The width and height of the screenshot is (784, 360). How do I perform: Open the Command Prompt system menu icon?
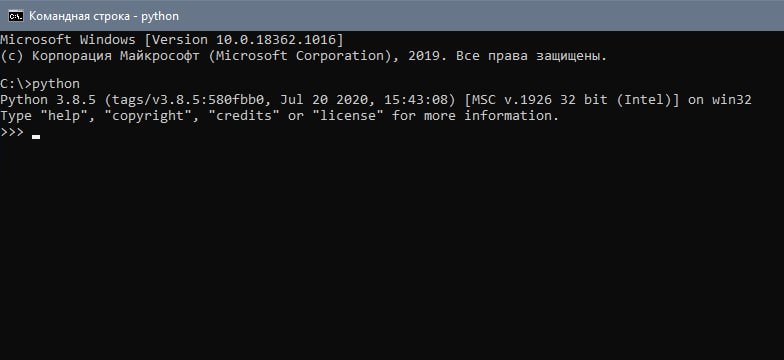(16, 16)
